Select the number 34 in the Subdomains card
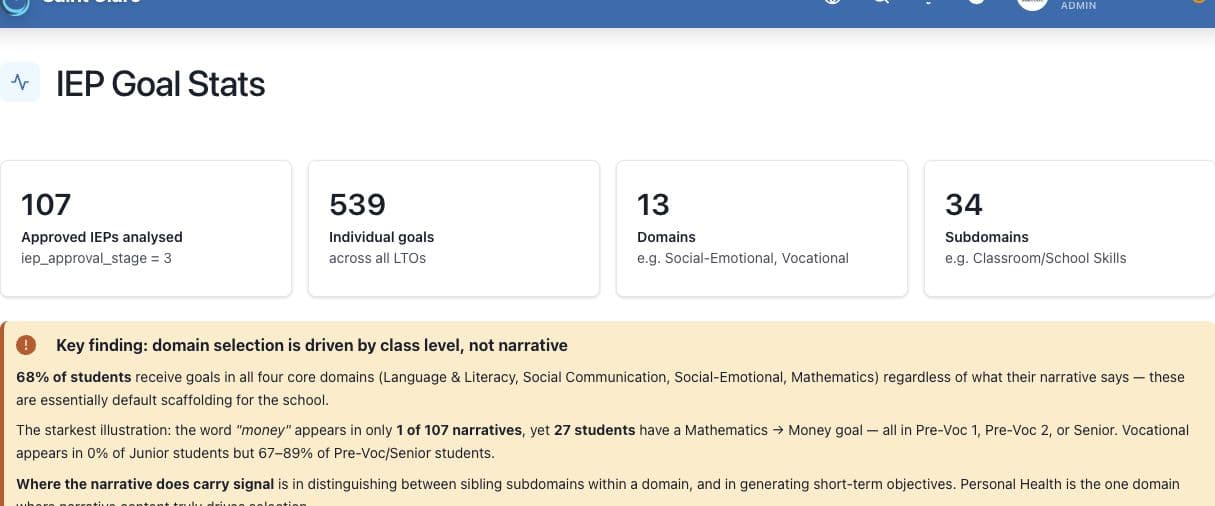This screenshot has width=1215, height=506. coord(964,205)
